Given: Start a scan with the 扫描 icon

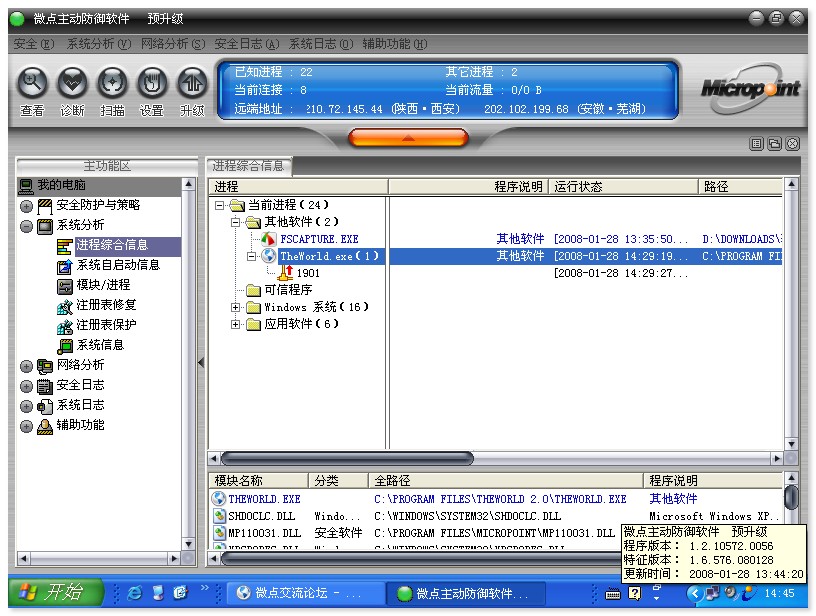Looking at the screenshot, I should 112,83.
